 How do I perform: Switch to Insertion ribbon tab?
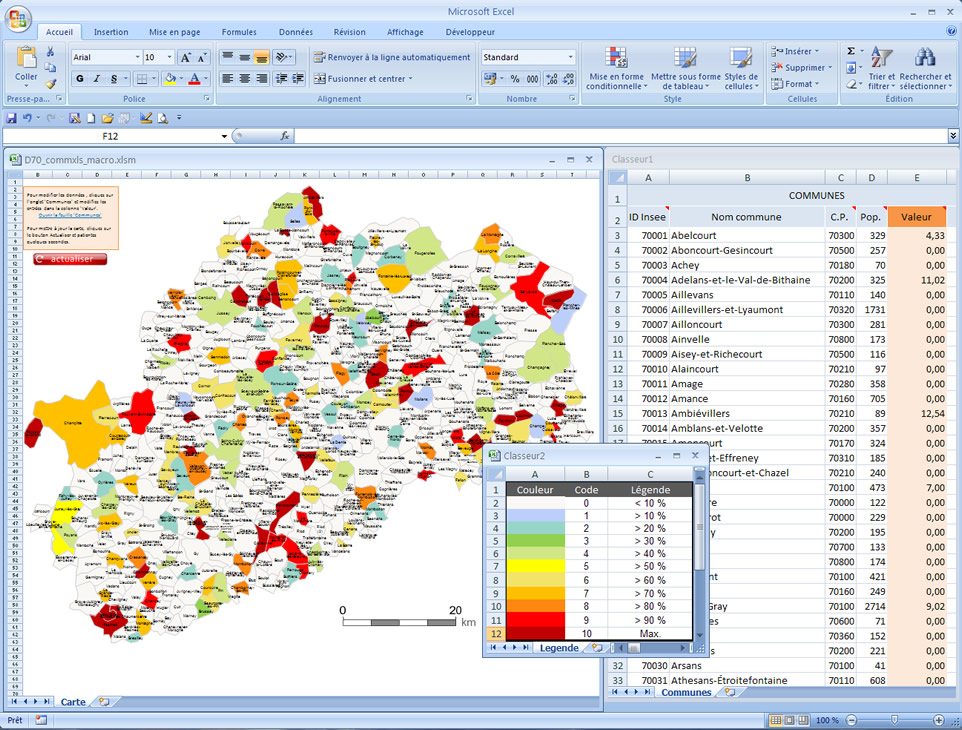[111, 32]
